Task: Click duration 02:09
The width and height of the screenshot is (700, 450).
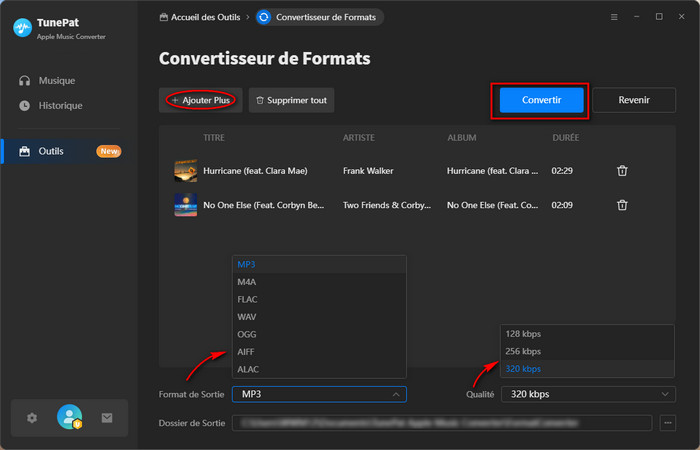Action: coord(562,205)
